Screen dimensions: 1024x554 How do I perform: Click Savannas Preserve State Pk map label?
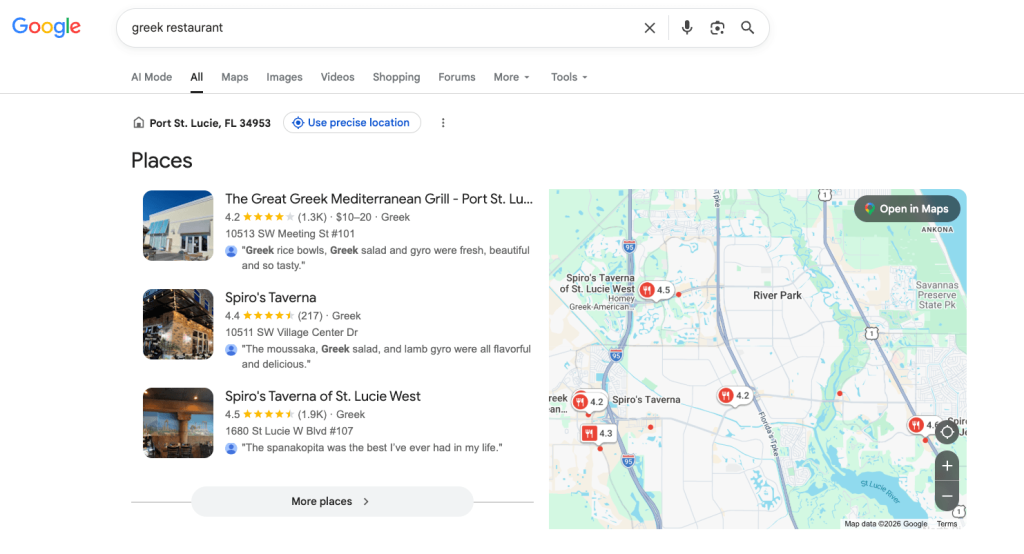[936, 295]
